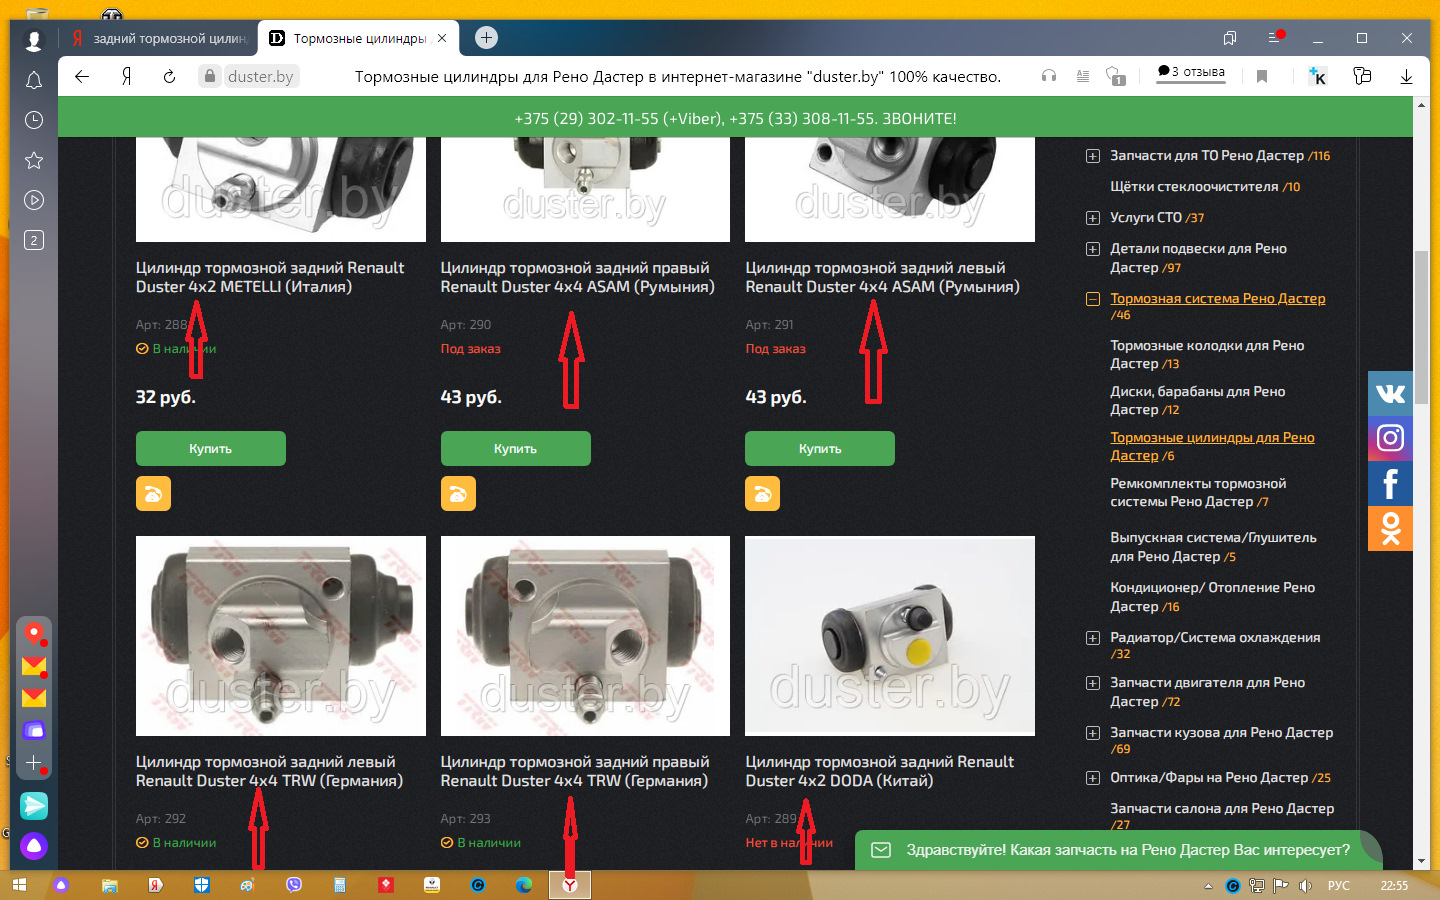Open the browser menu with red dot
This screenshot has width=1440, height=900.
tap(1275, 37)
